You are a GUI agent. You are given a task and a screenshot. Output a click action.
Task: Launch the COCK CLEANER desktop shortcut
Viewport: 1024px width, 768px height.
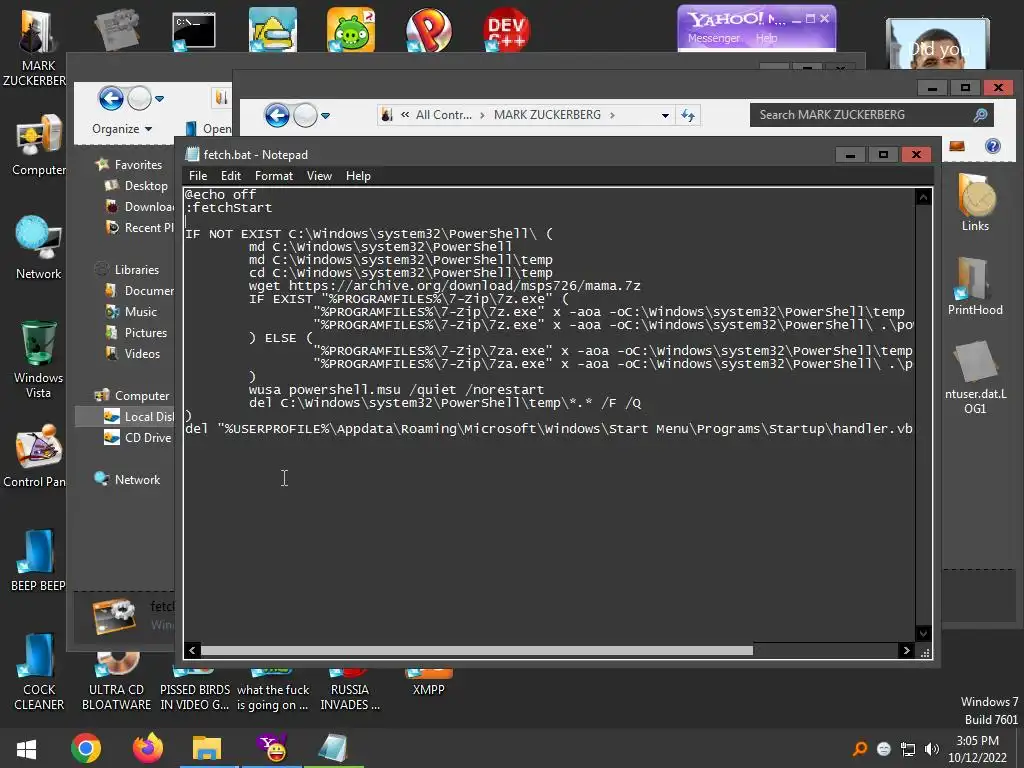click(x=39, y=671)
